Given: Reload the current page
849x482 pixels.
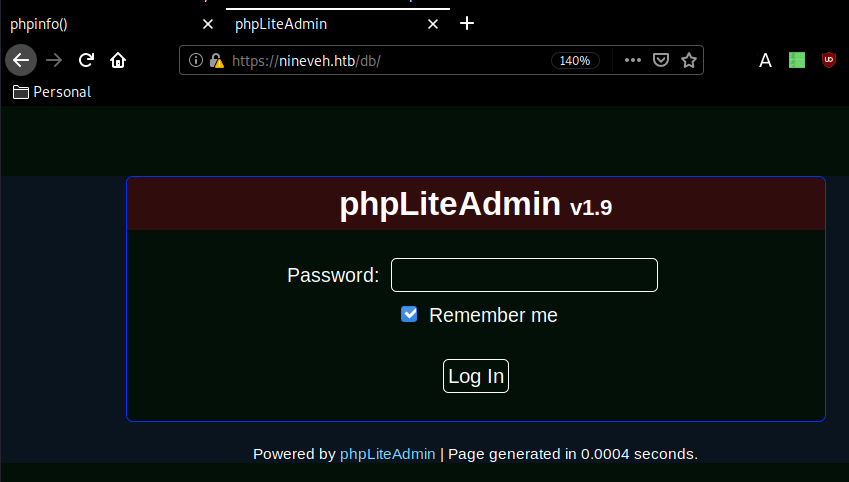Looking at the screenshot, I should coord(86,60).
